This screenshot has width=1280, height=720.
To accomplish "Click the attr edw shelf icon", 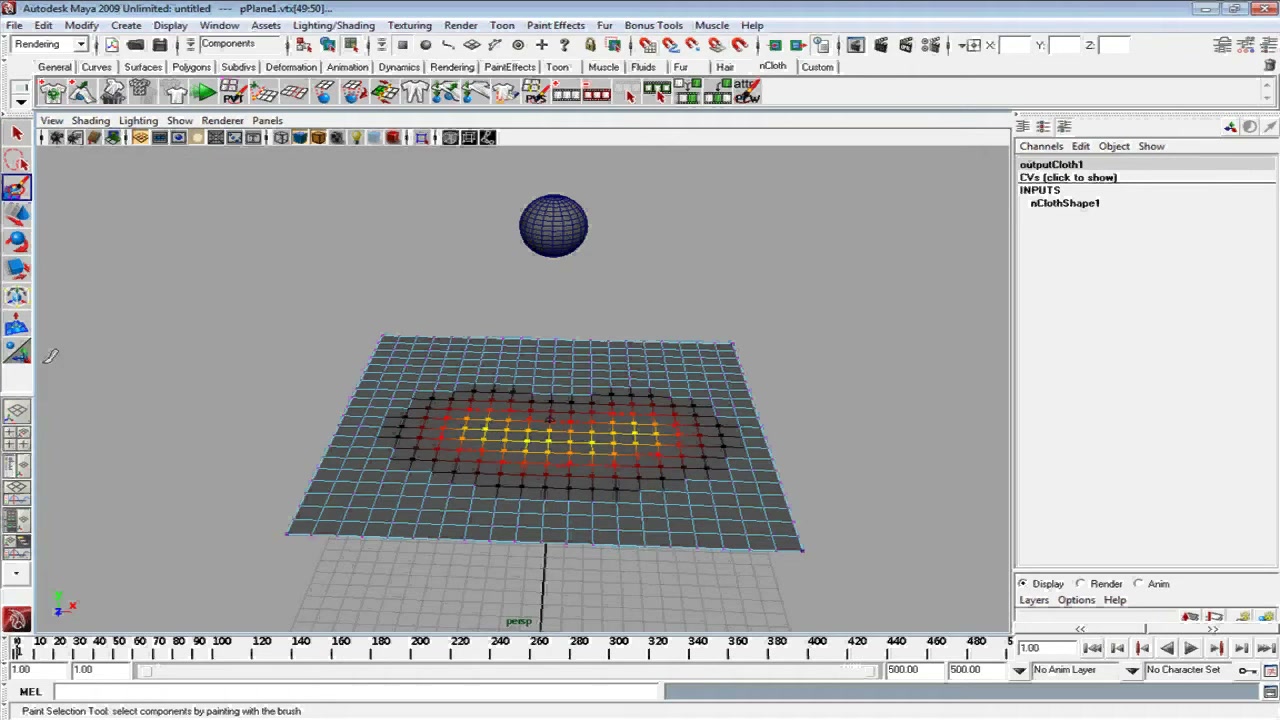I will click(x=747, y=92).
